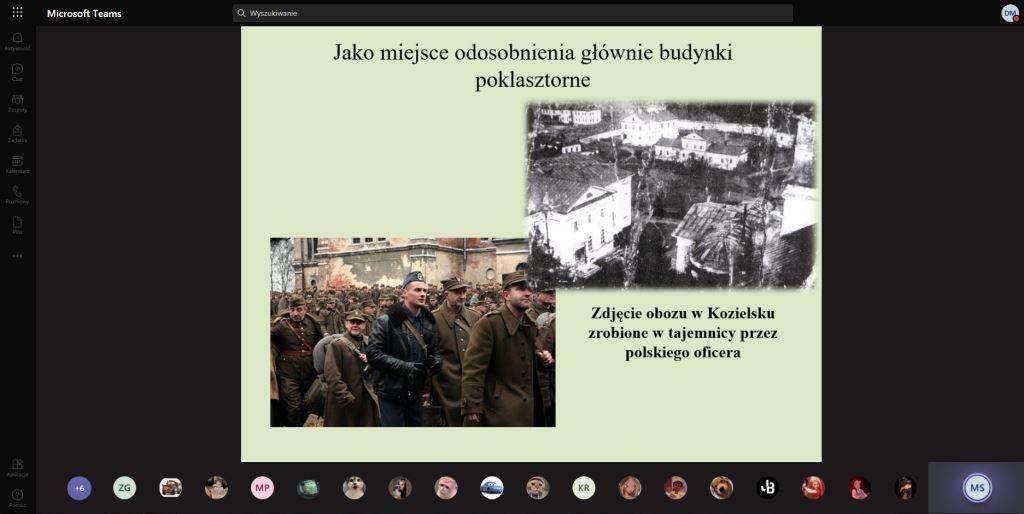Click the MS presenter tile

coord(976,488)
